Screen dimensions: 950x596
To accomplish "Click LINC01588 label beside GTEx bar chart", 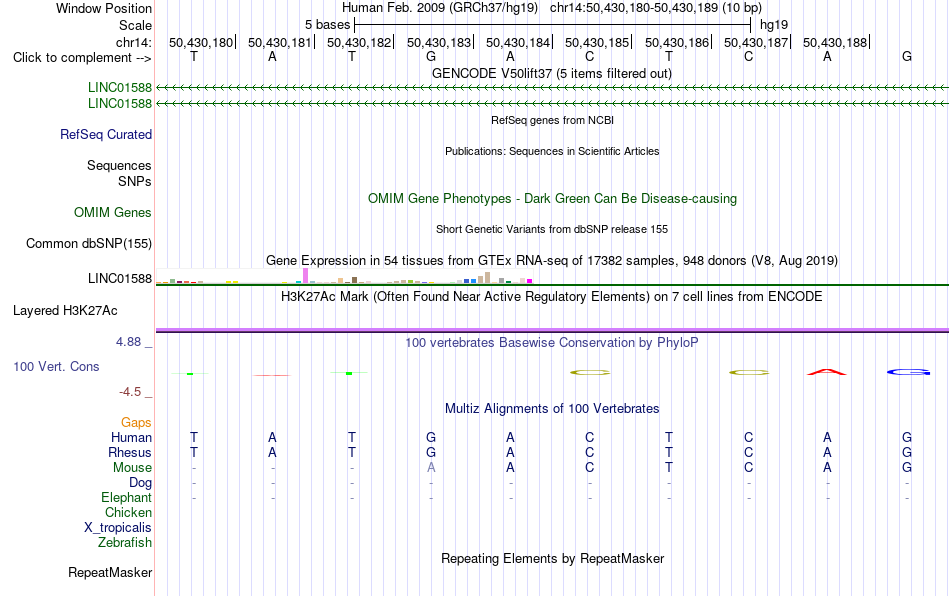I will pos(119,279).
